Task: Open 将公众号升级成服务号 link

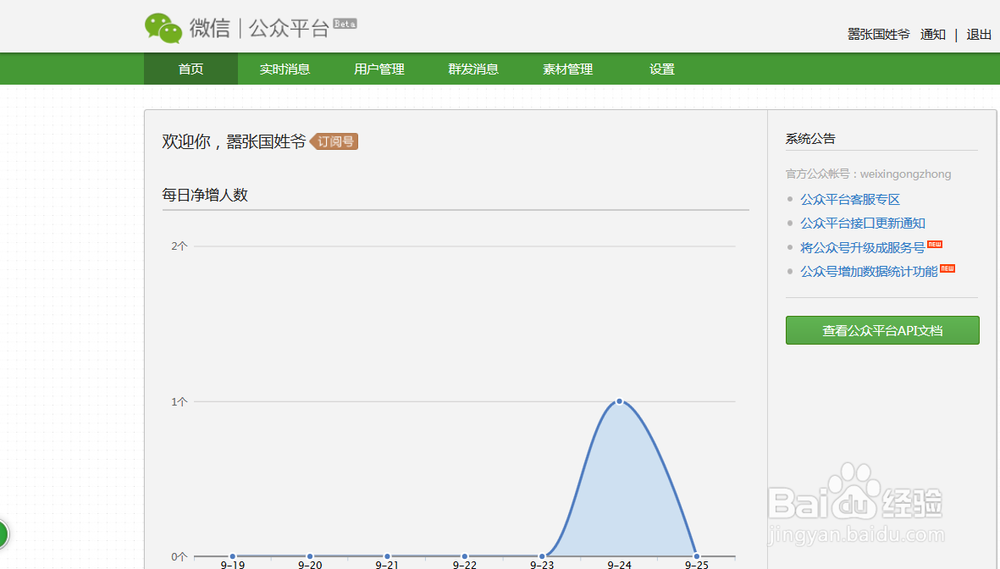Action: 862,248
